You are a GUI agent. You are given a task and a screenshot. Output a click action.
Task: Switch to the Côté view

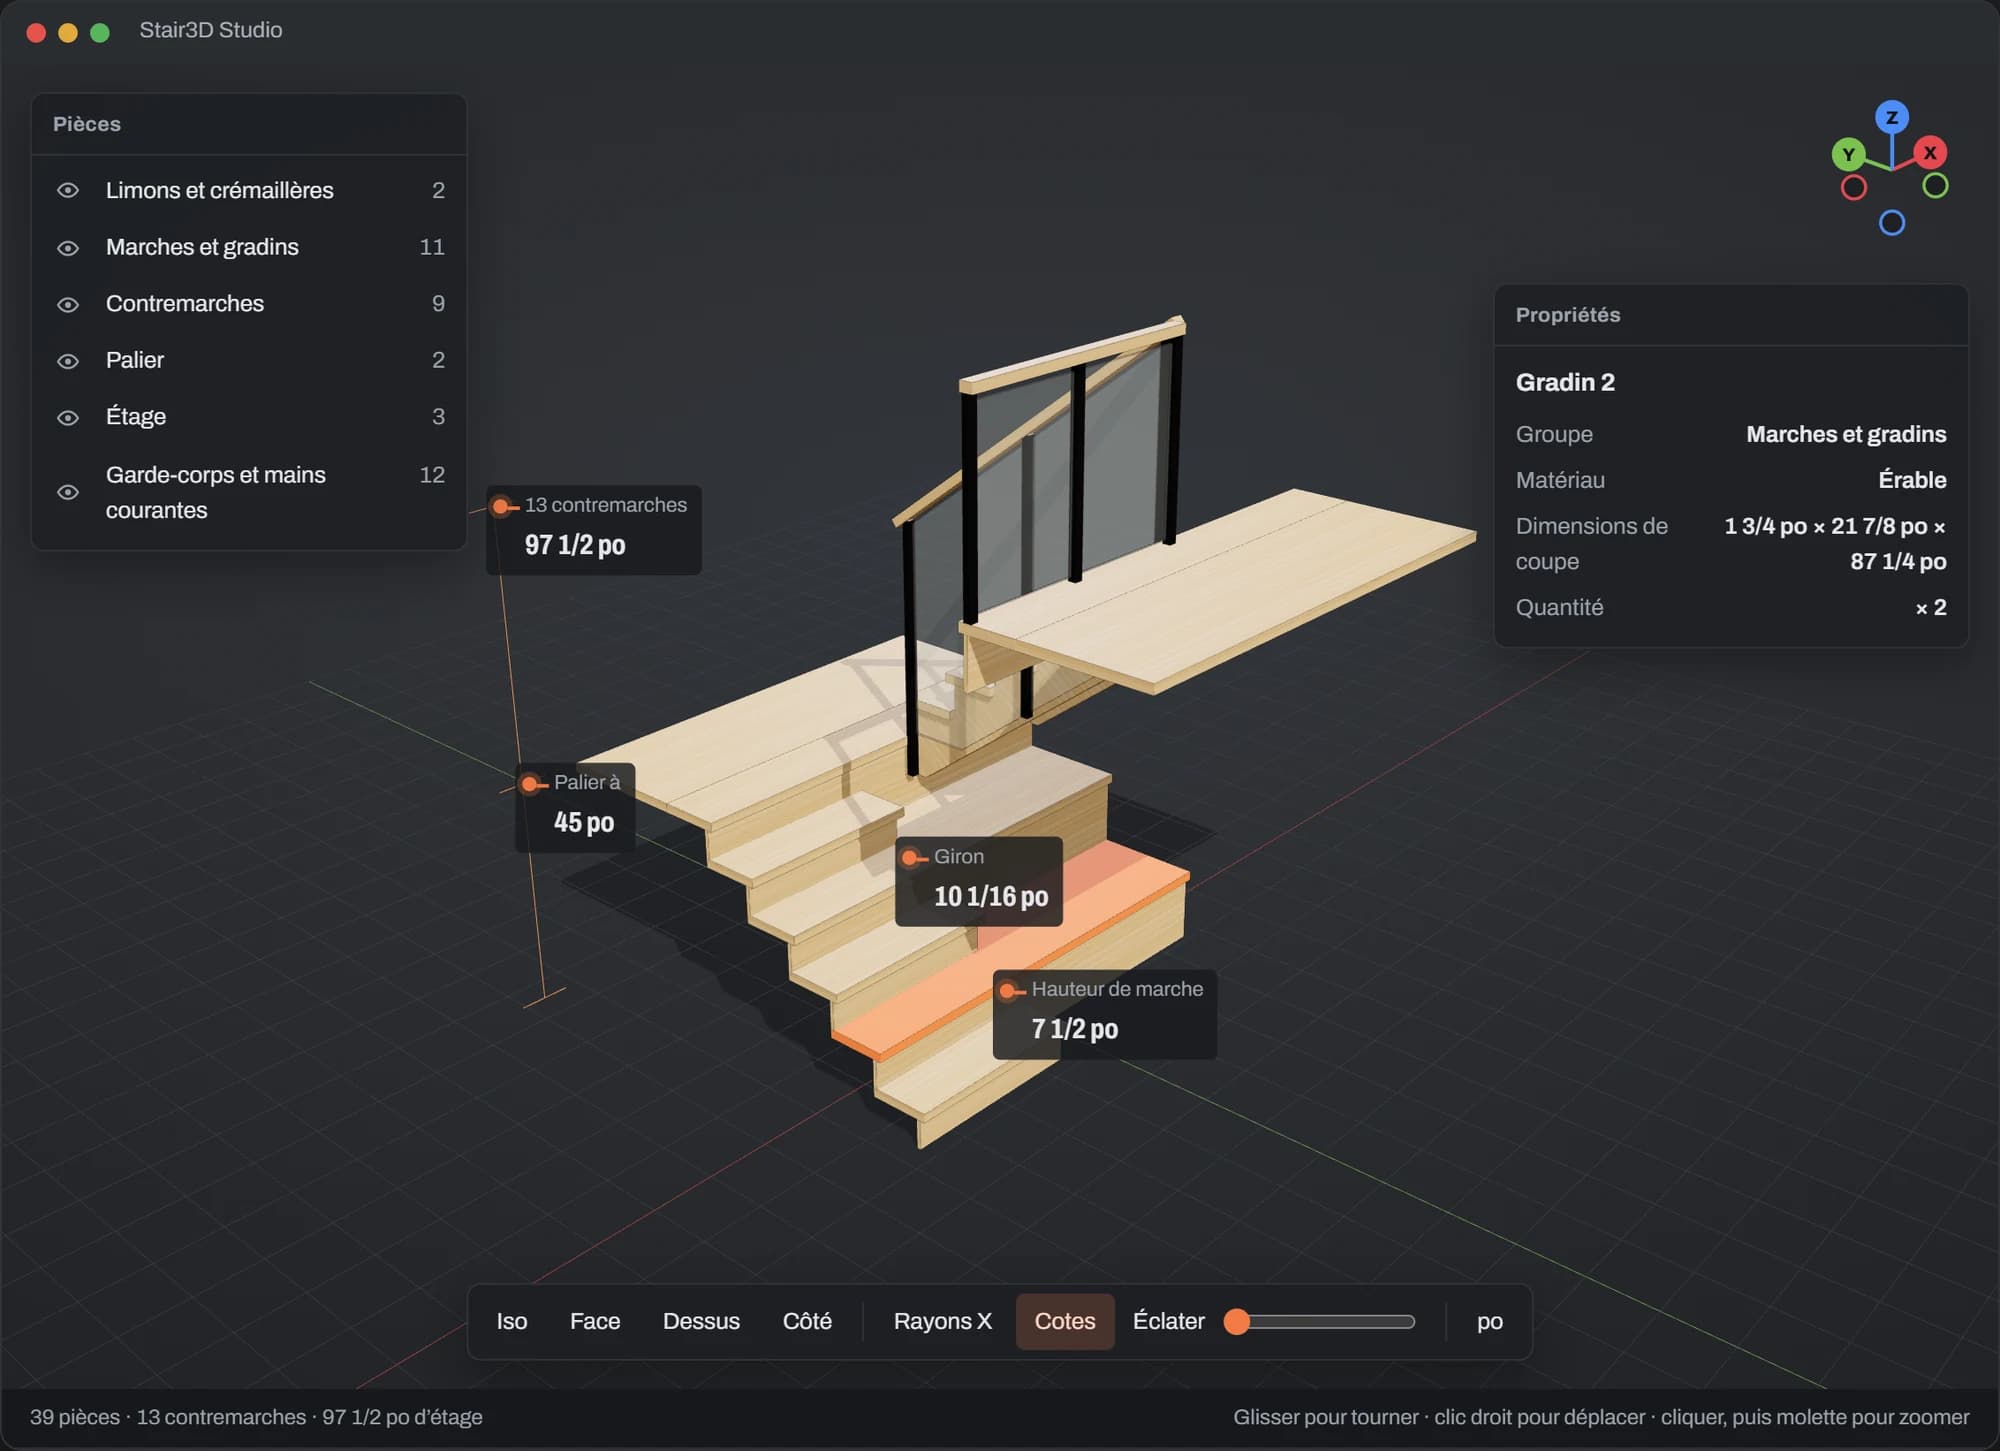(807, 1321)
